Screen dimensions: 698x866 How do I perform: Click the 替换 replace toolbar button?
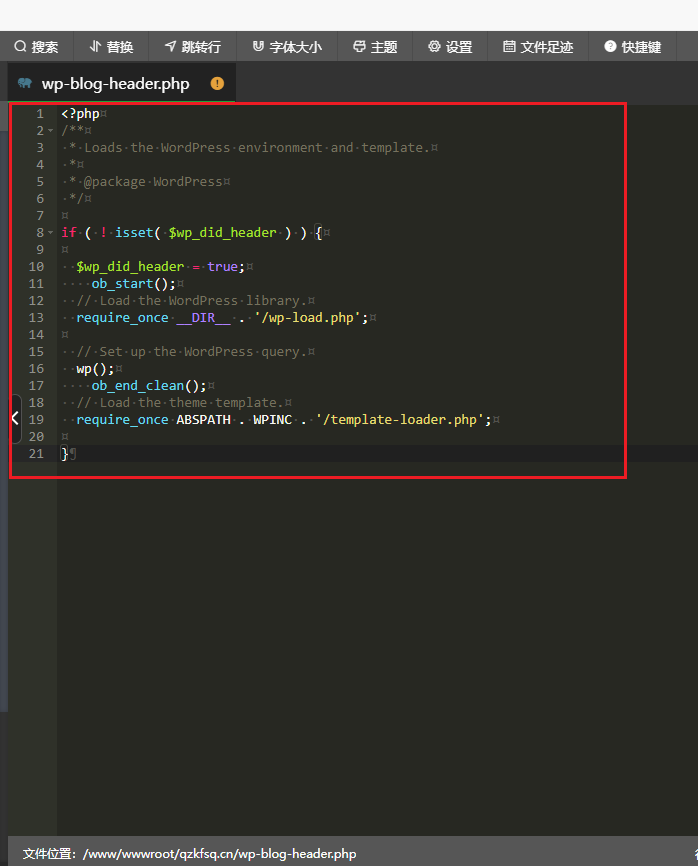pyautogui.click(x=111, y=47)
